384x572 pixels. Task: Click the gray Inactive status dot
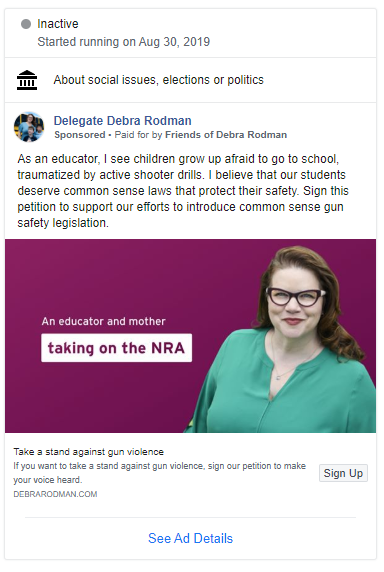tap(26, 24)
